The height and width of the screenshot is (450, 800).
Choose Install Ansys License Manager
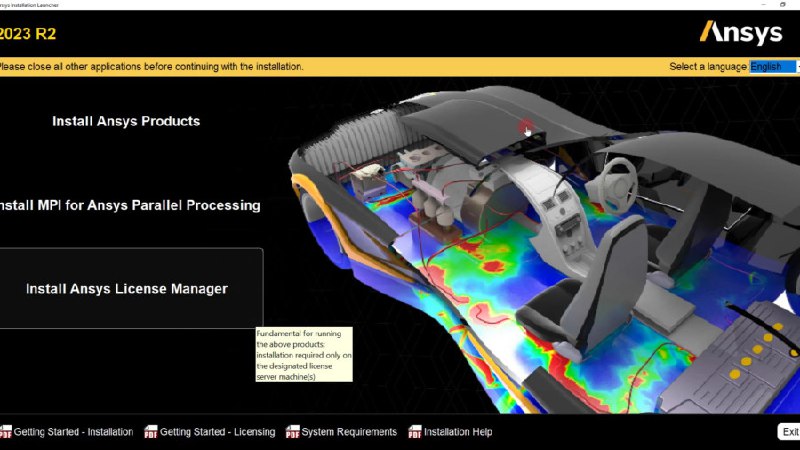[x=130, y=288]
